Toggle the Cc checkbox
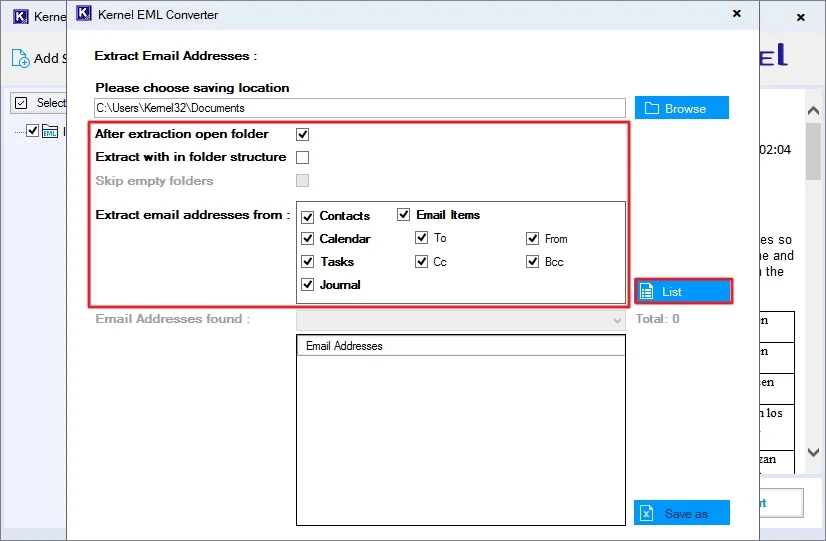Image resolution: width=826 pixels, height=541 pixels. pos(422,262)
